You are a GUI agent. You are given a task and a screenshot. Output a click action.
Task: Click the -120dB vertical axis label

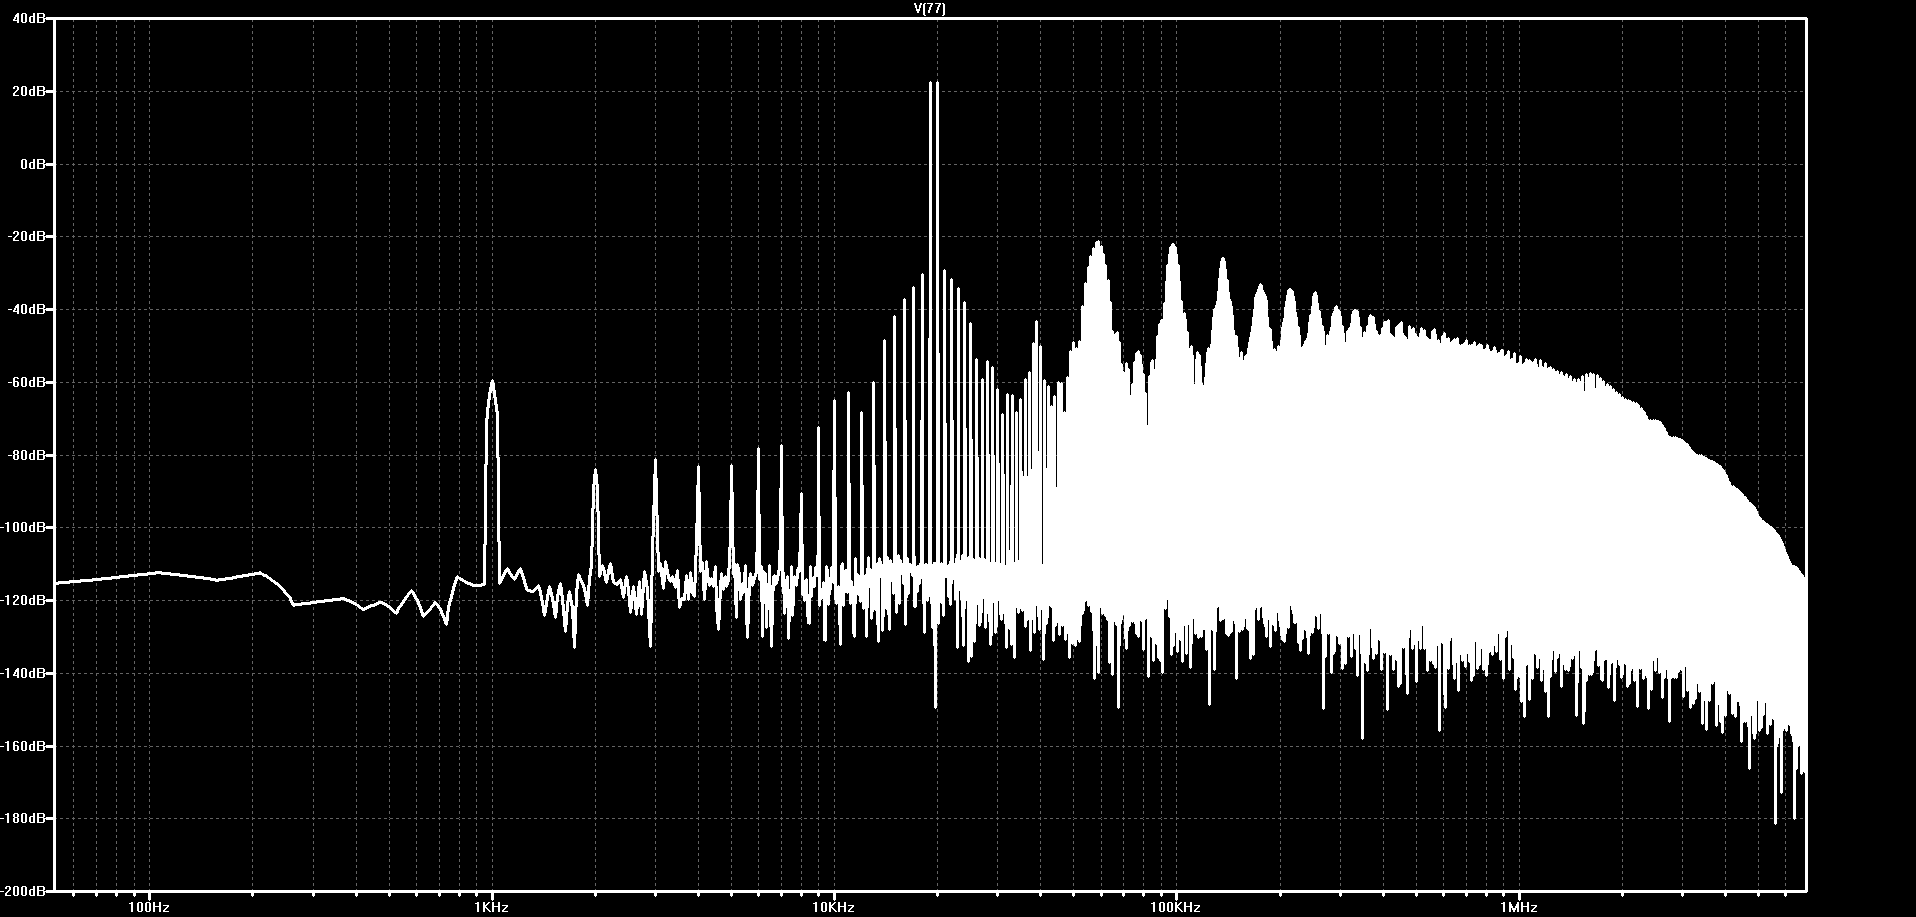[x=24, y=601]
